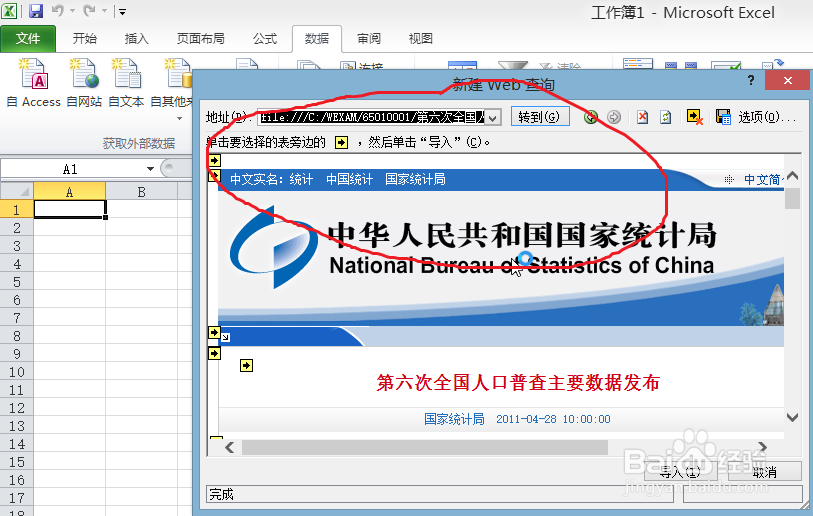Open the Formulas (公式) ribbon tab
This screenshot has width=813, height=516.
click(x=265, y=38)
